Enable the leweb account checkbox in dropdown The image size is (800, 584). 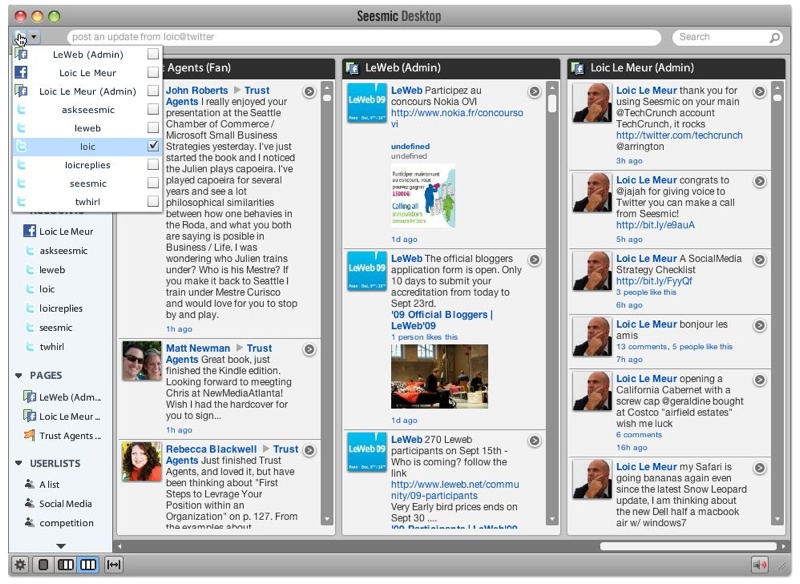tap(153, 128)
